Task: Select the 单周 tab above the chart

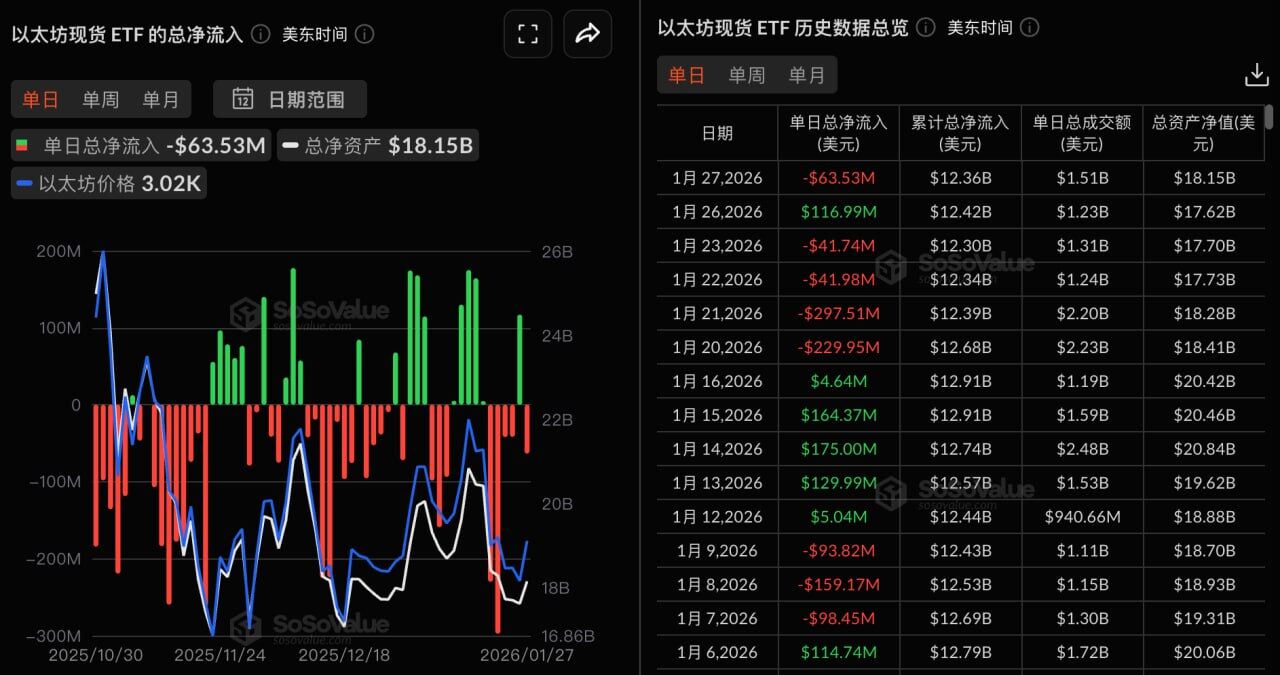Action: click(x=100, y=99)
